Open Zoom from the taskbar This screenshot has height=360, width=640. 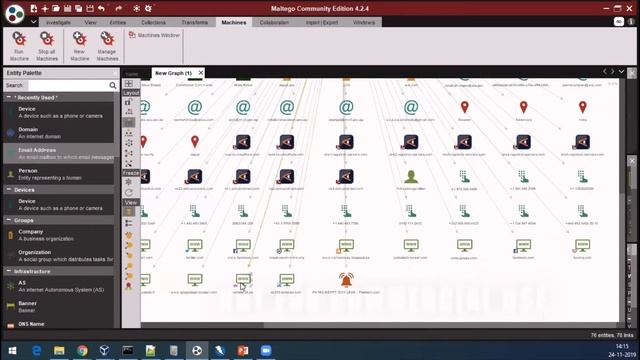pos(266,351)
